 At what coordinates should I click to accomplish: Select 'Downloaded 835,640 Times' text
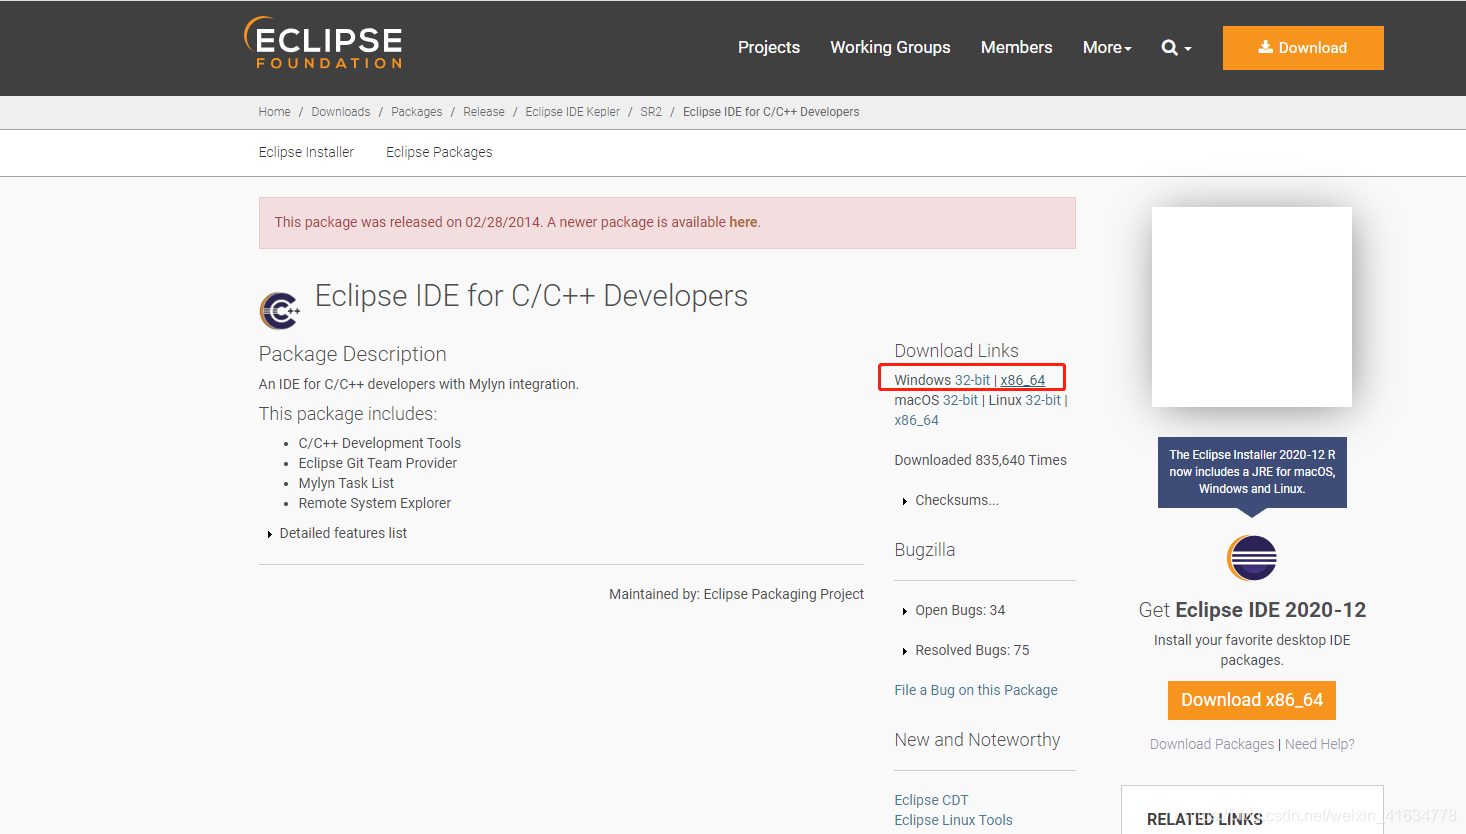980,460
